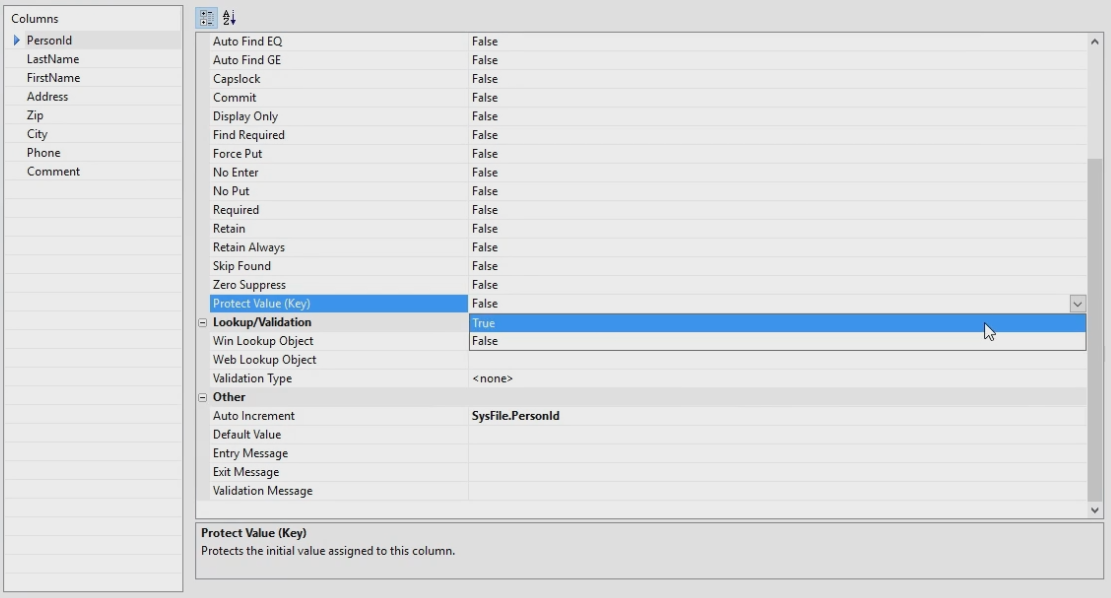Click the Required property value

pos(776,210)
